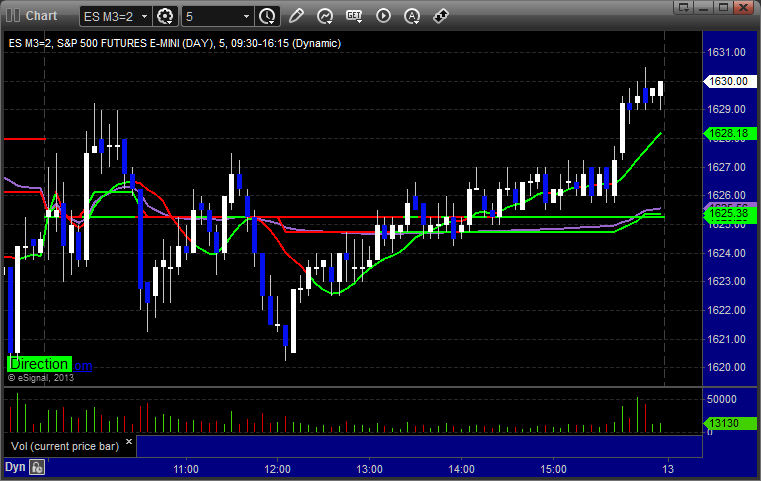This screenshot has height=481, width=761.
Task: Click the green Direction label on chart
Action: (x=39, y=364)
